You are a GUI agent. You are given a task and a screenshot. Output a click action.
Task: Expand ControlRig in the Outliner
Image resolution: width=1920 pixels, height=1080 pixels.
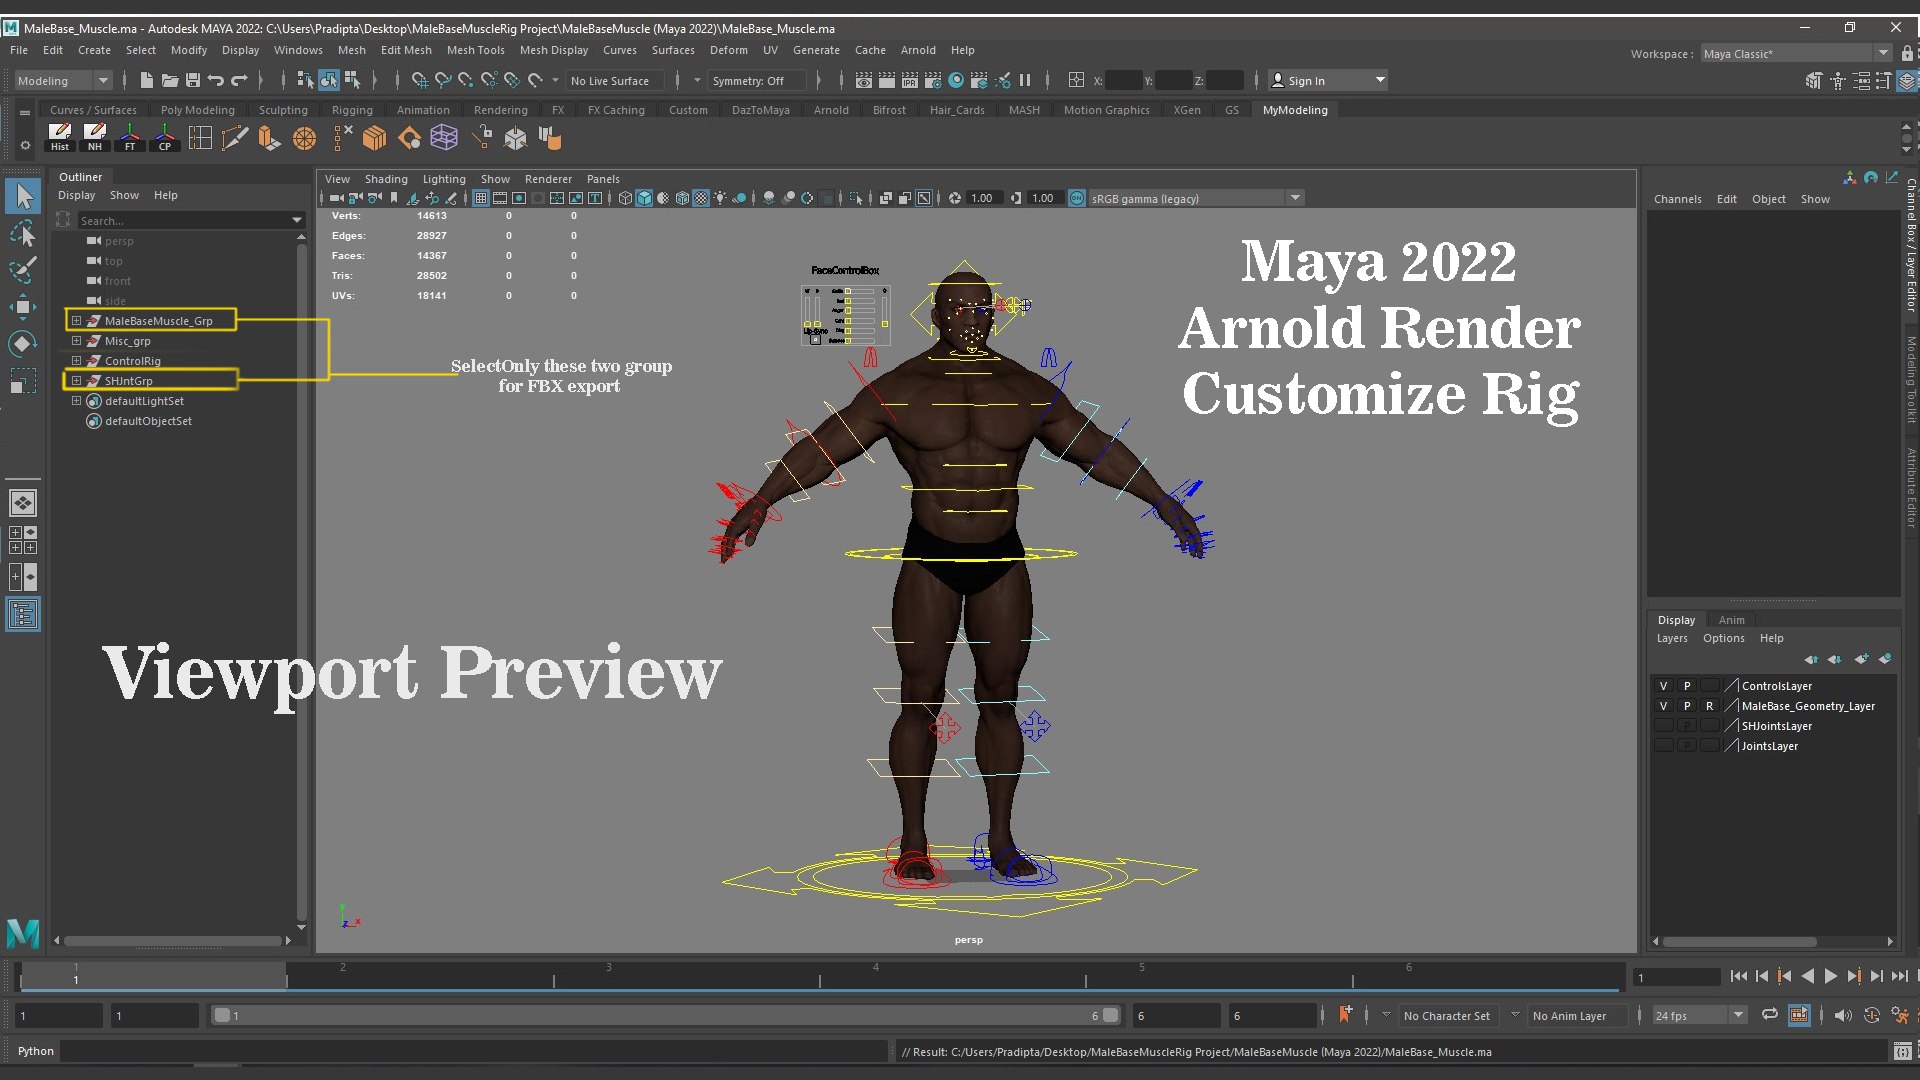pos(76,361)
